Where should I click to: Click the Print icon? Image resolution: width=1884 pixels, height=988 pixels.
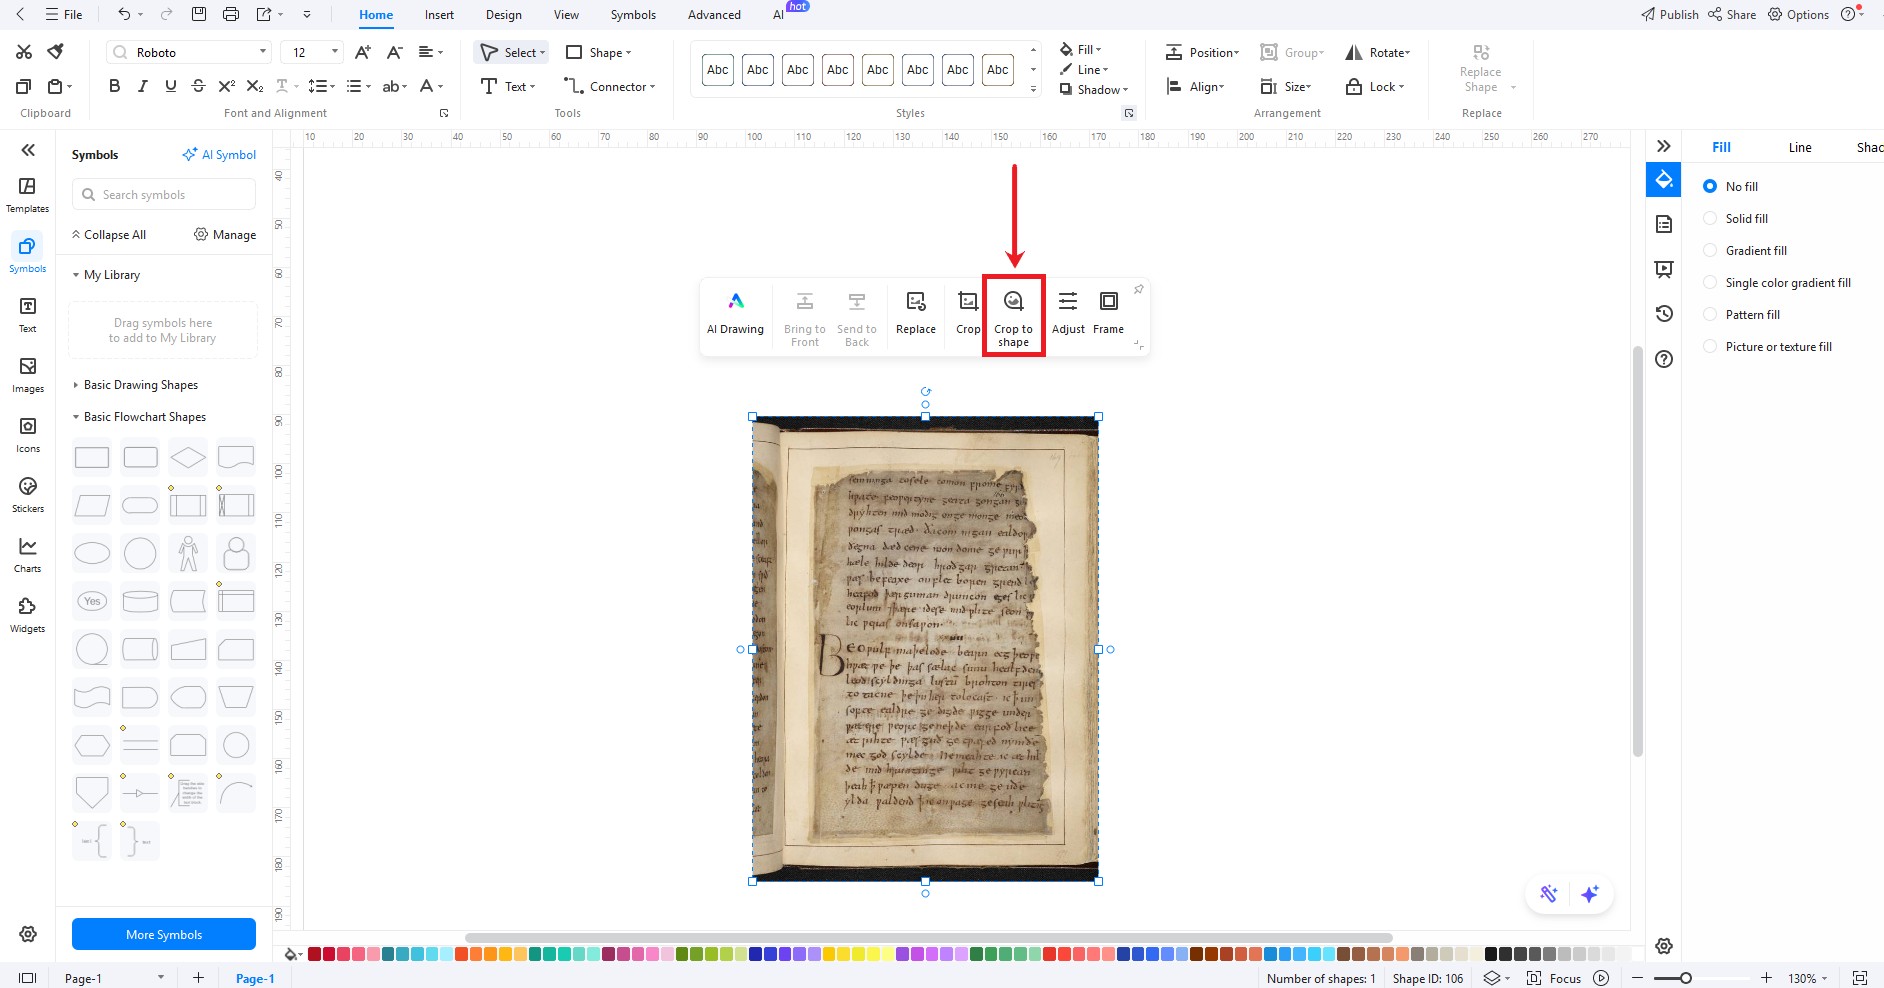231,14
